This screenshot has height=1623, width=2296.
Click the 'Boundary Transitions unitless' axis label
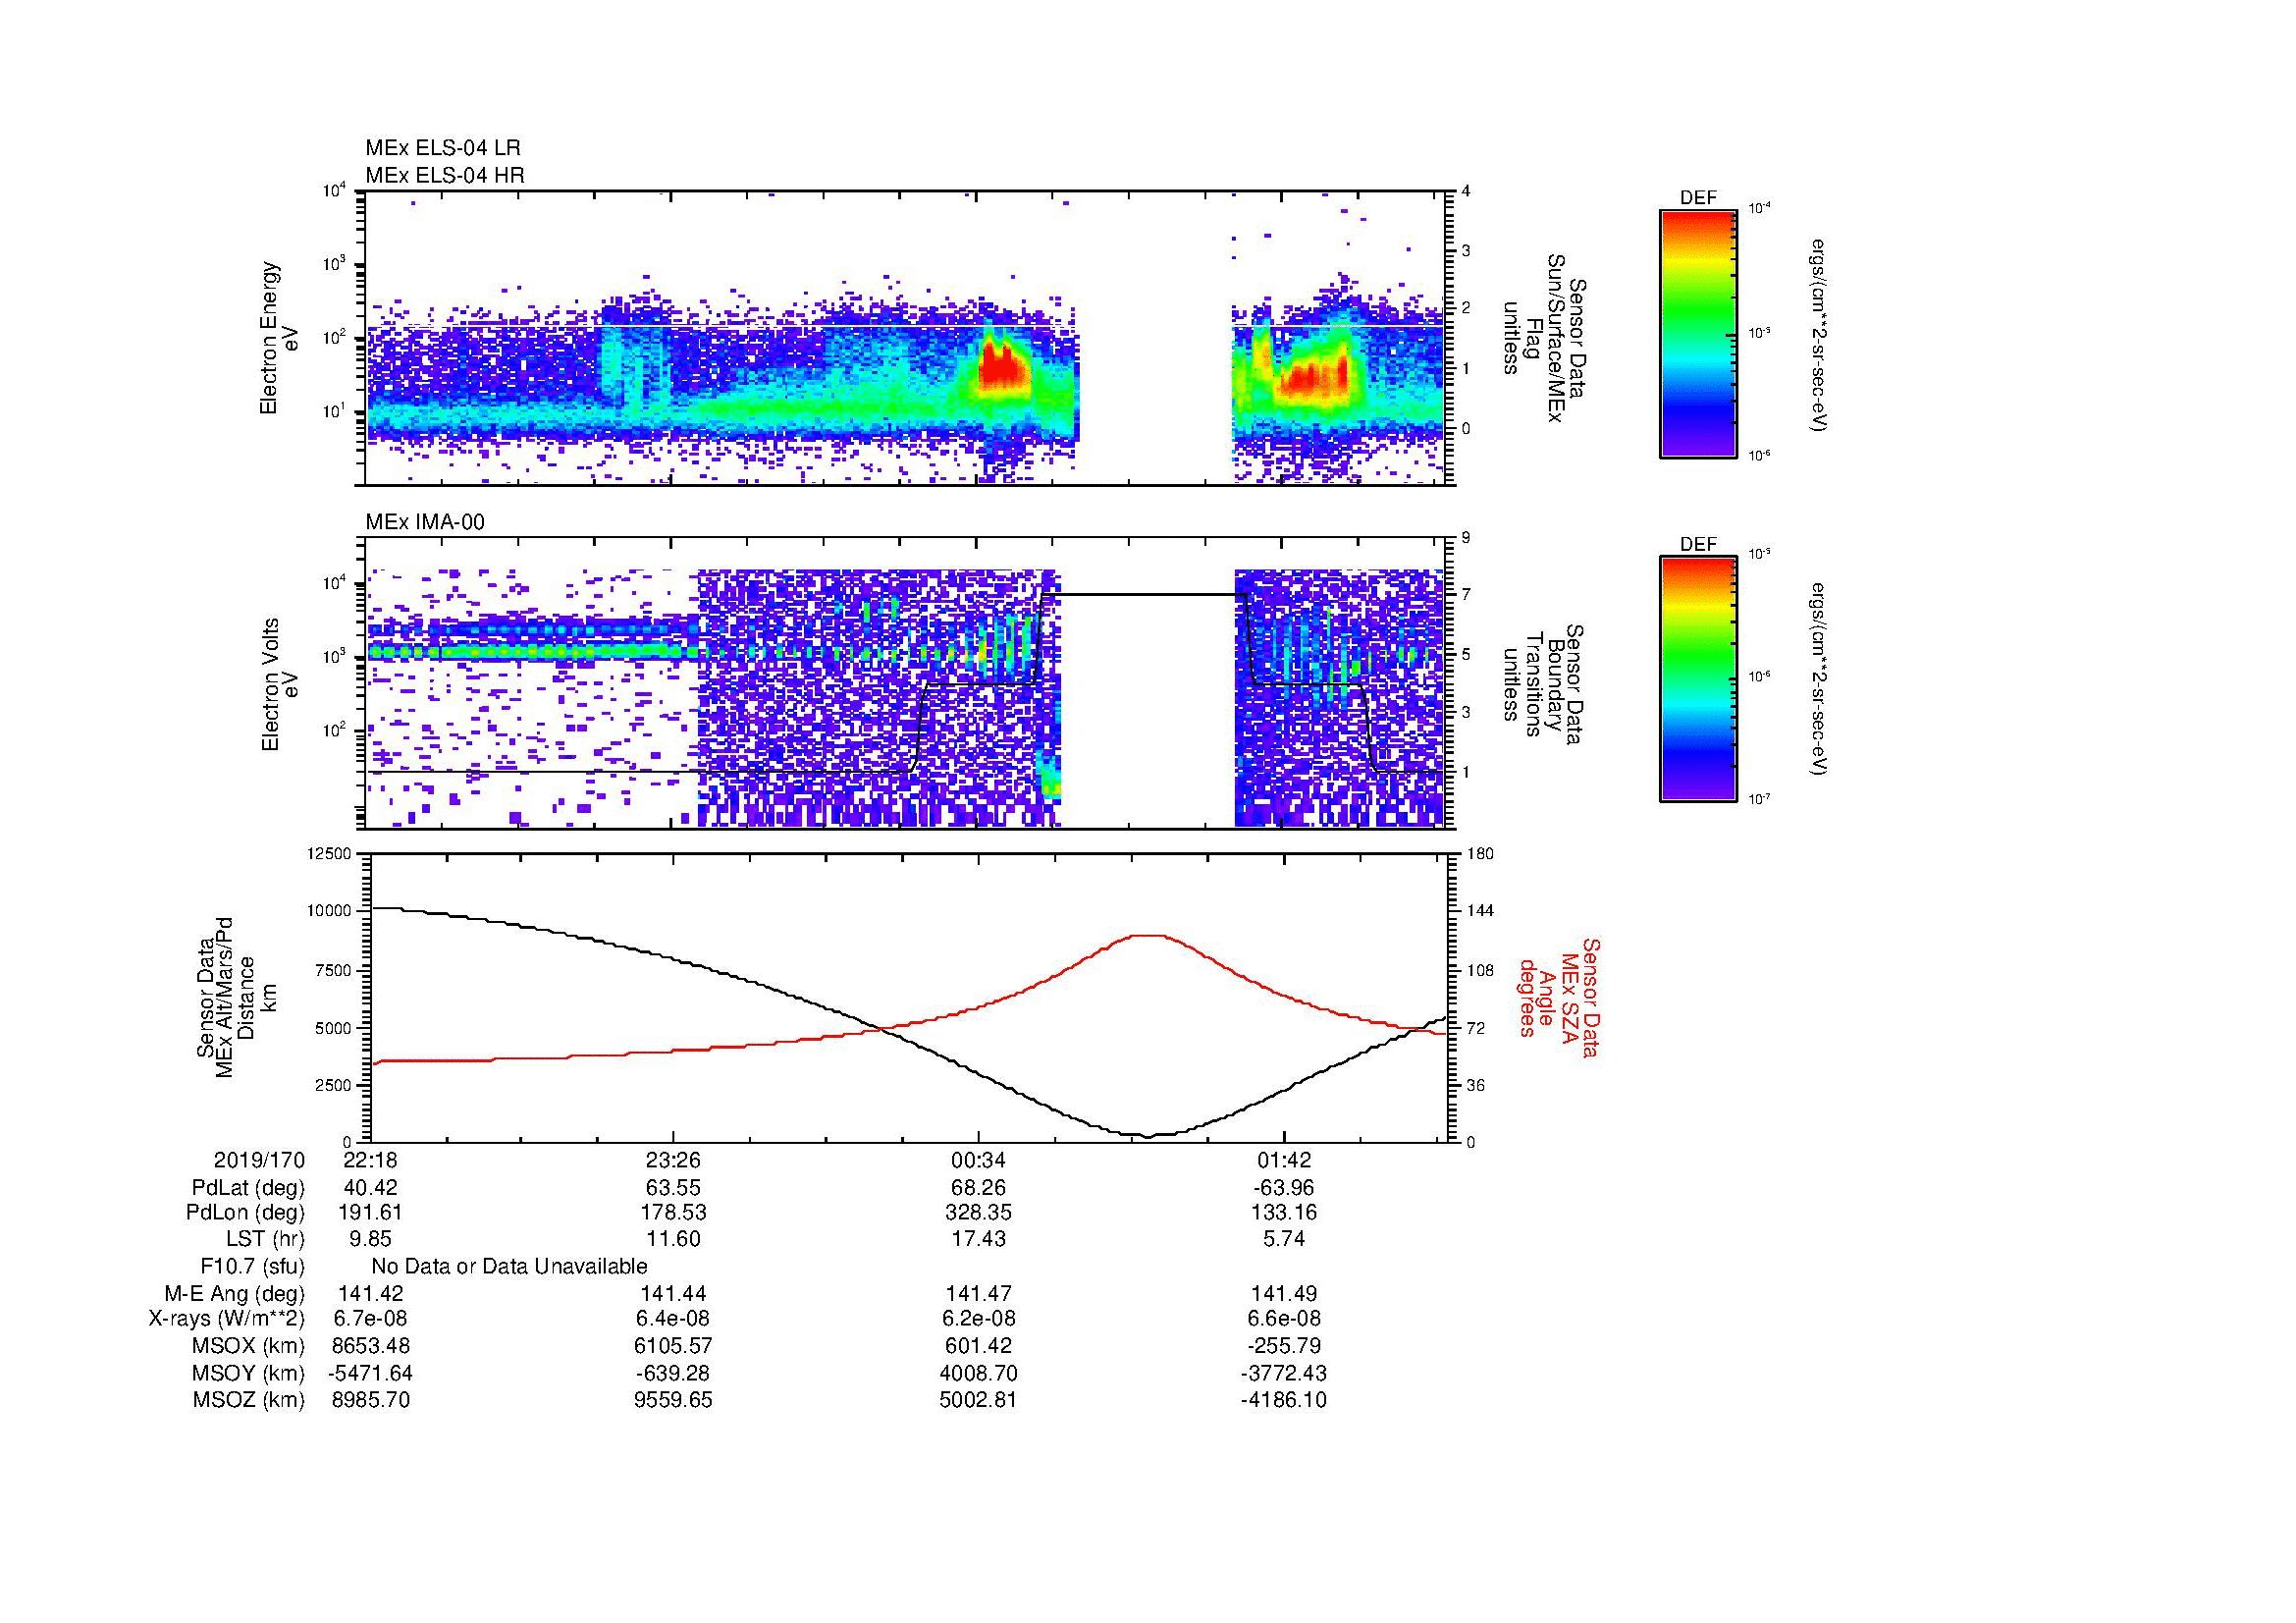(1543, 685)
